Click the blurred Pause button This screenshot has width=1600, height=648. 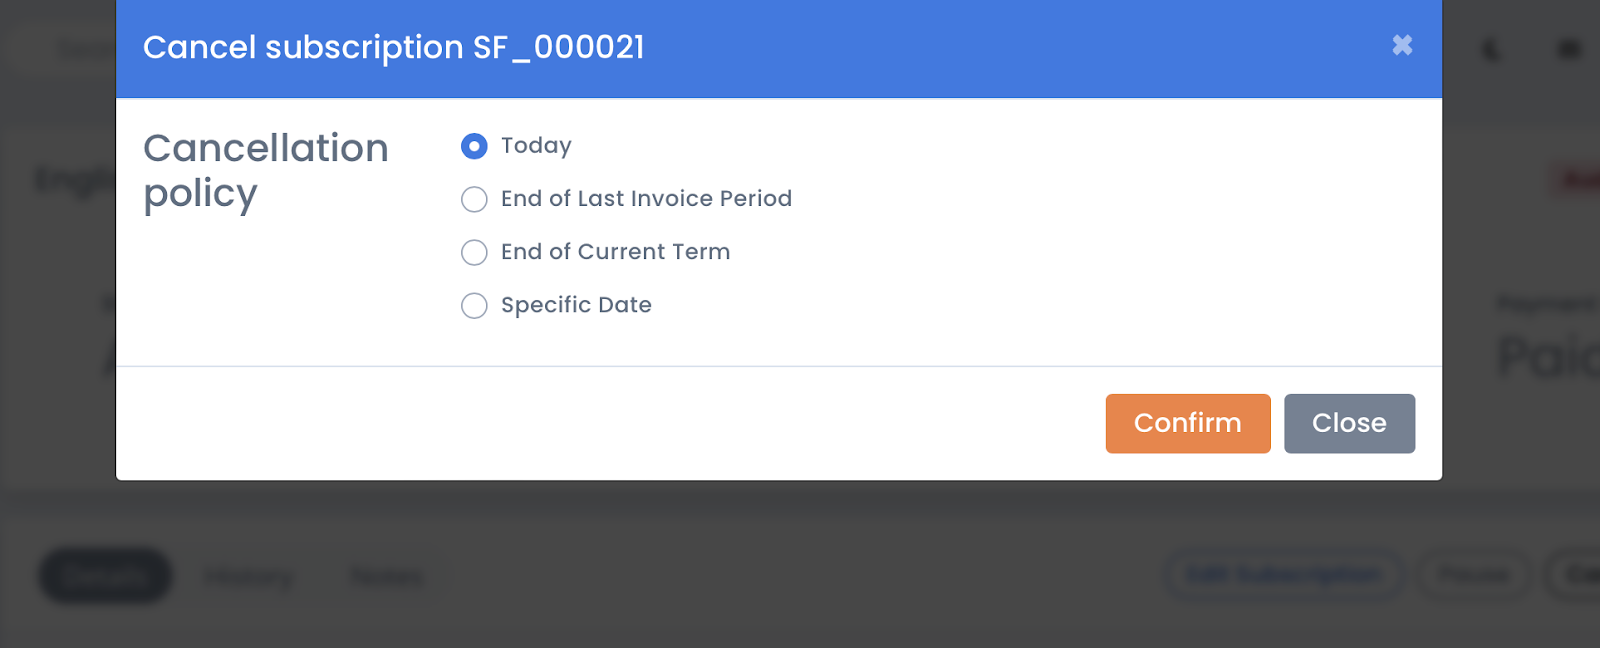coord(1473,575)
